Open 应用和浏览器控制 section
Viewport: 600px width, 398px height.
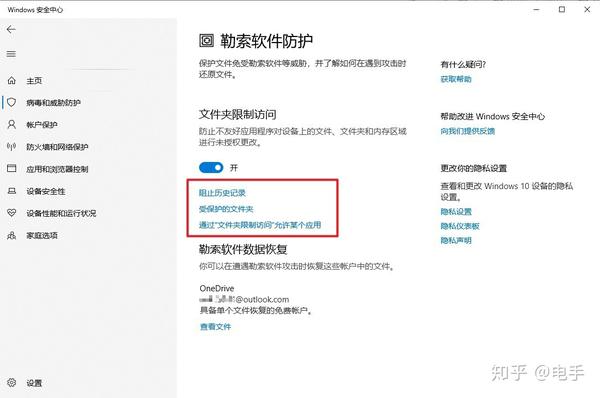coord(57,169)
